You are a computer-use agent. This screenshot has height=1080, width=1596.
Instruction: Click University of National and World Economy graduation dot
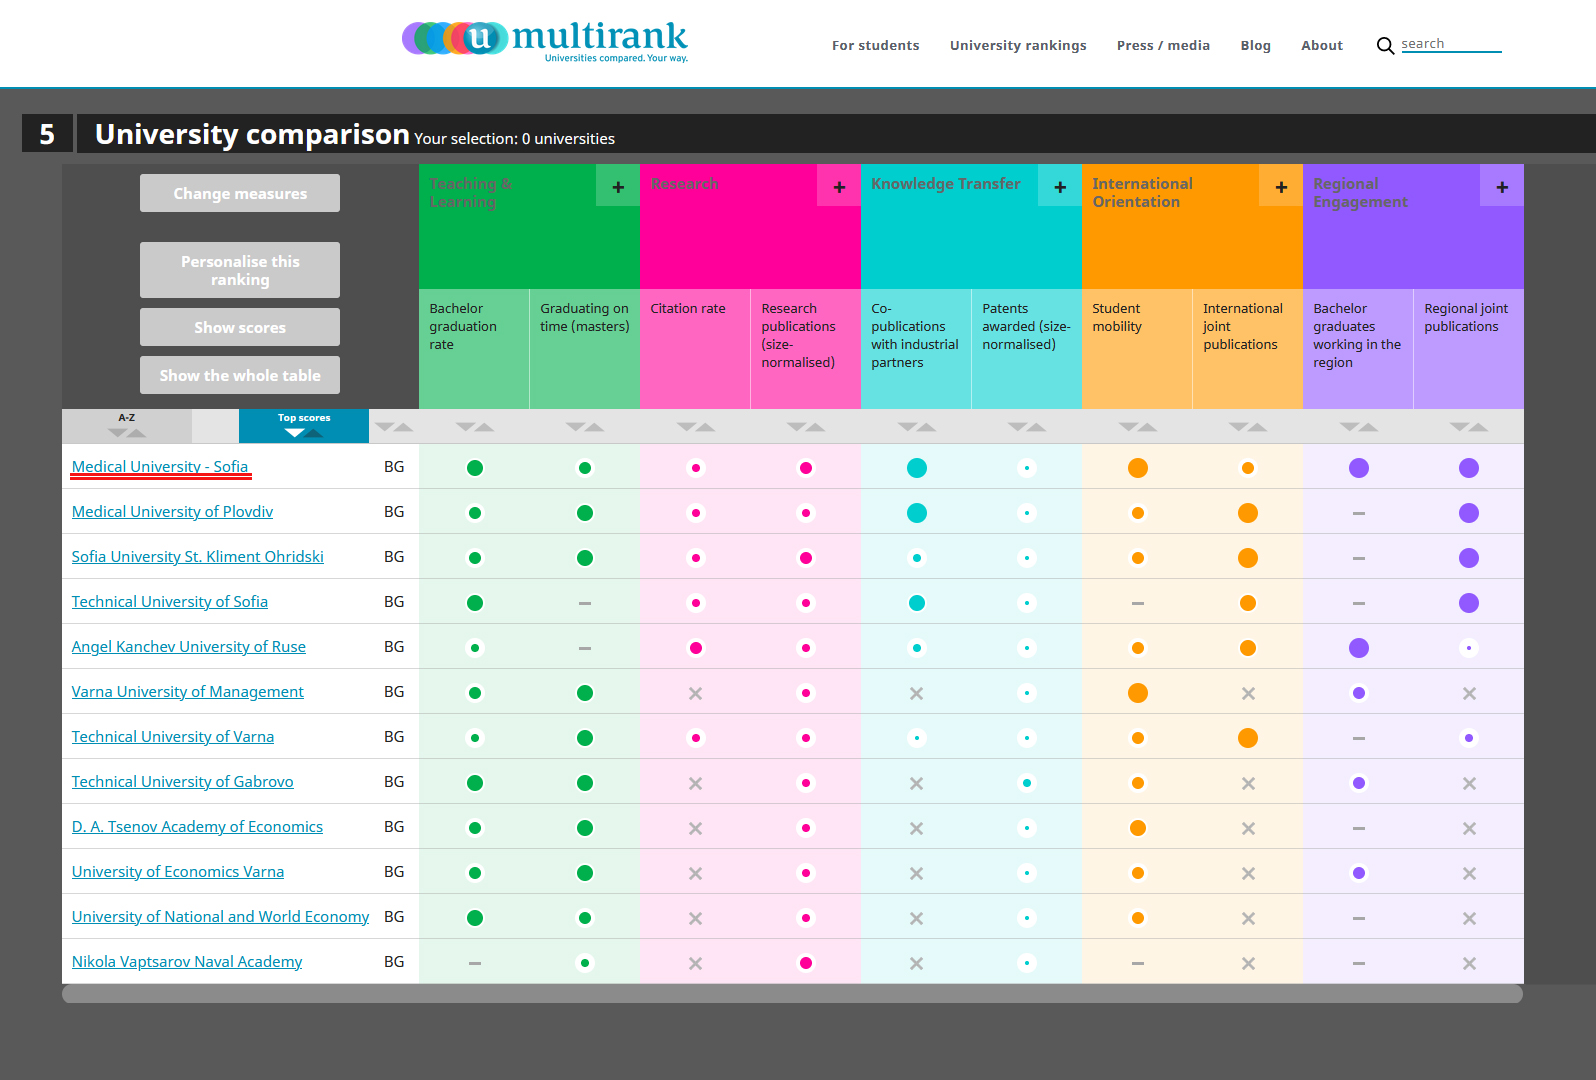(475, 918)
